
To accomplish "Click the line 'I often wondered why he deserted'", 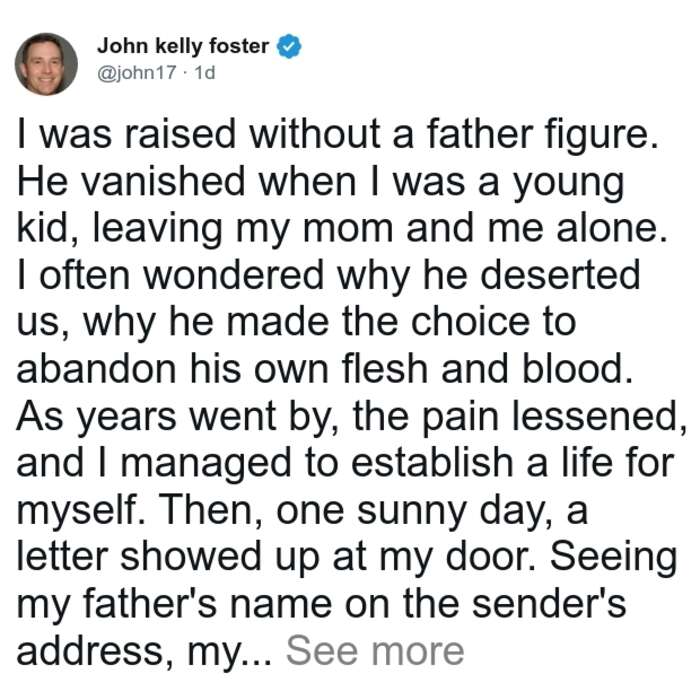I will coord(329,275).
